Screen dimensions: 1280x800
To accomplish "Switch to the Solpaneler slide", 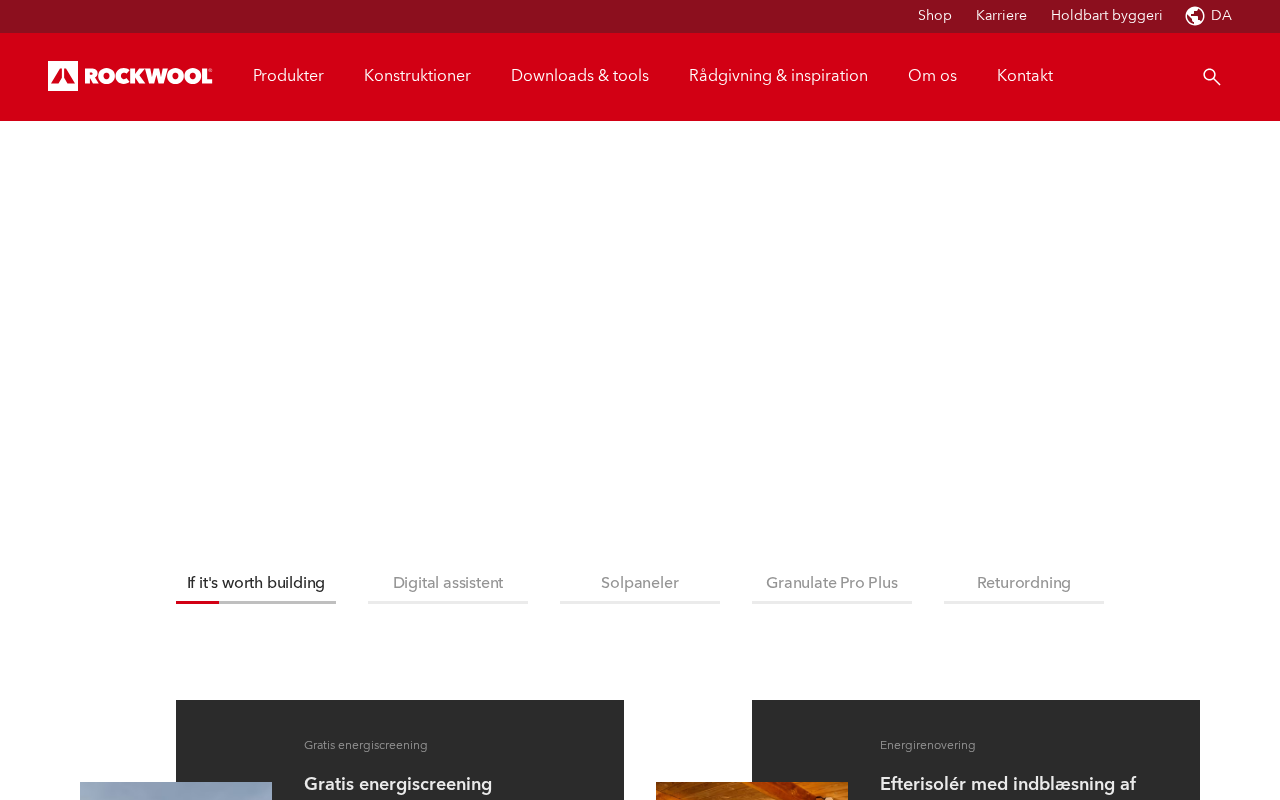I will pos(640,584).
